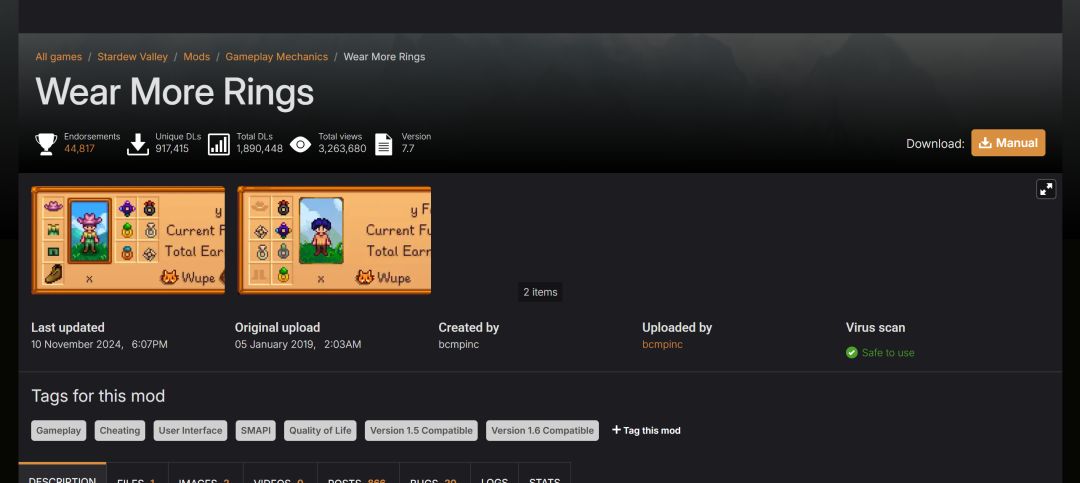Open uploader bcmpinc's profile link
Image resolution: width=1080 pixels, height=483 pixels.
pos(662,344)
